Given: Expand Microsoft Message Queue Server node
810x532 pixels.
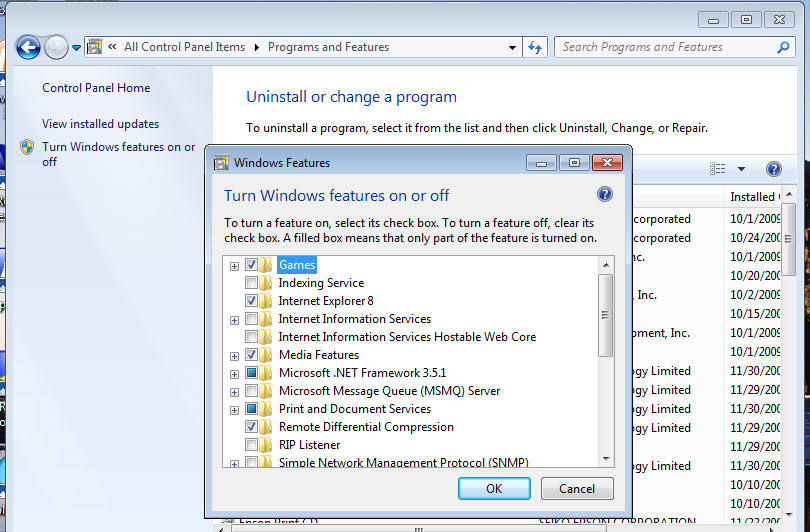Looking at the screenshot, I should [234, 393].
